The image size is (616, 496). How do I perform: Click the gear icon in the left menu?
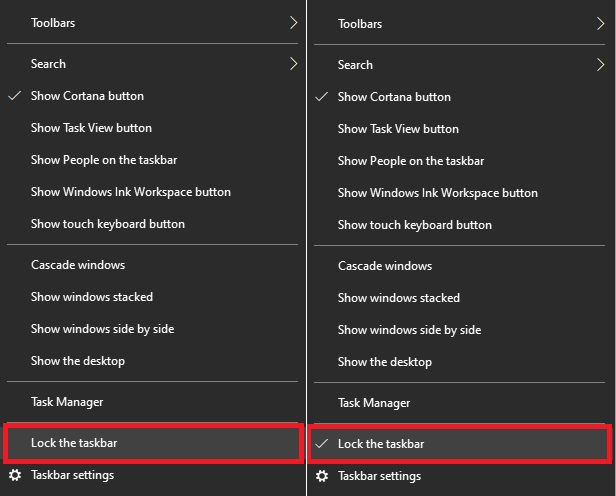pyautogui.click(x=14, y=475)
